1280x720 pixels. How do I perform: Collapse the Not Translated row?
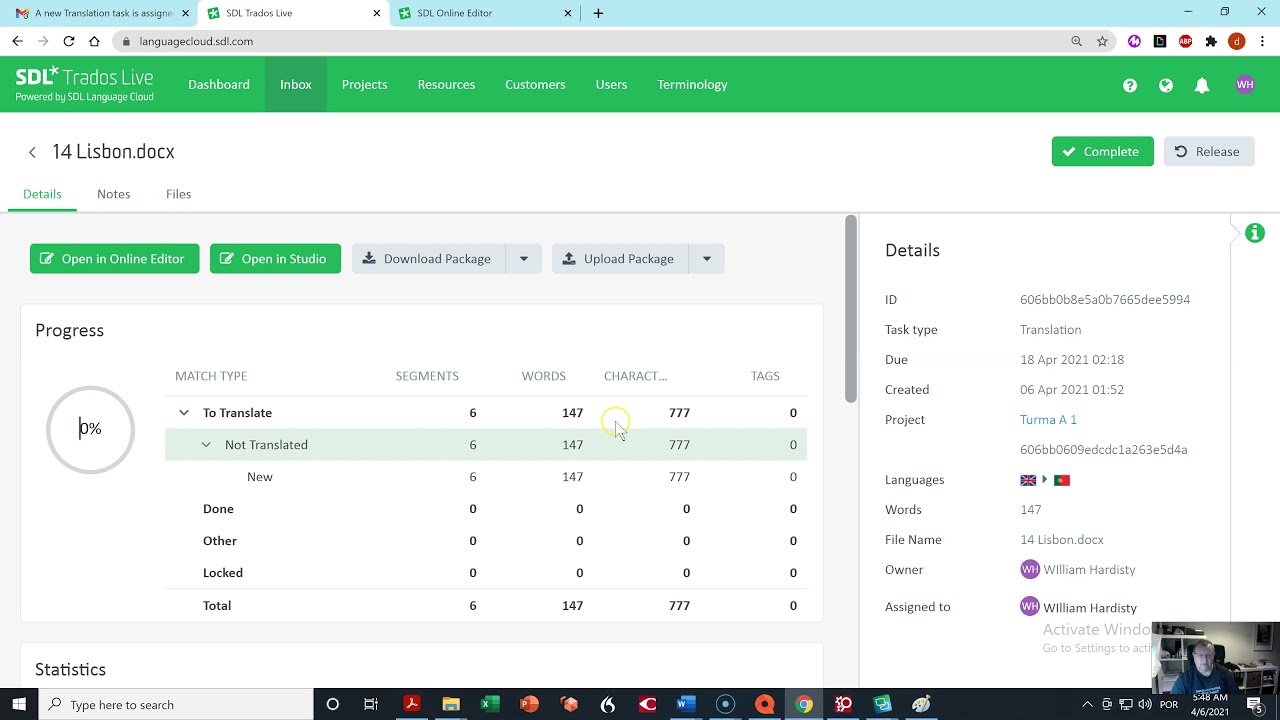(x=206, y=445)
